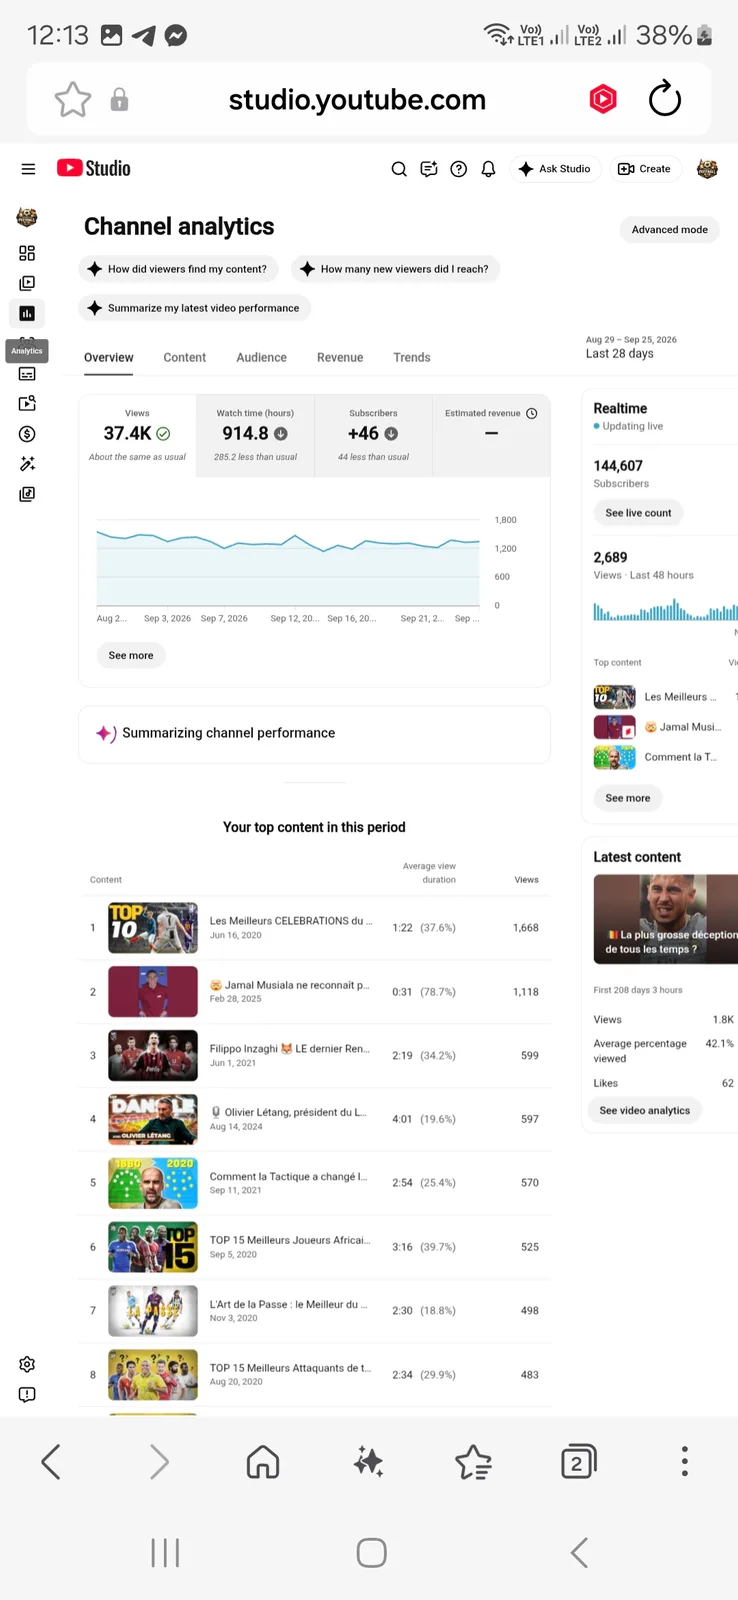Click the clock icon beside Estimated revenue
The height and width of the screenshot is (1600, 738).
tap(532, 413)
